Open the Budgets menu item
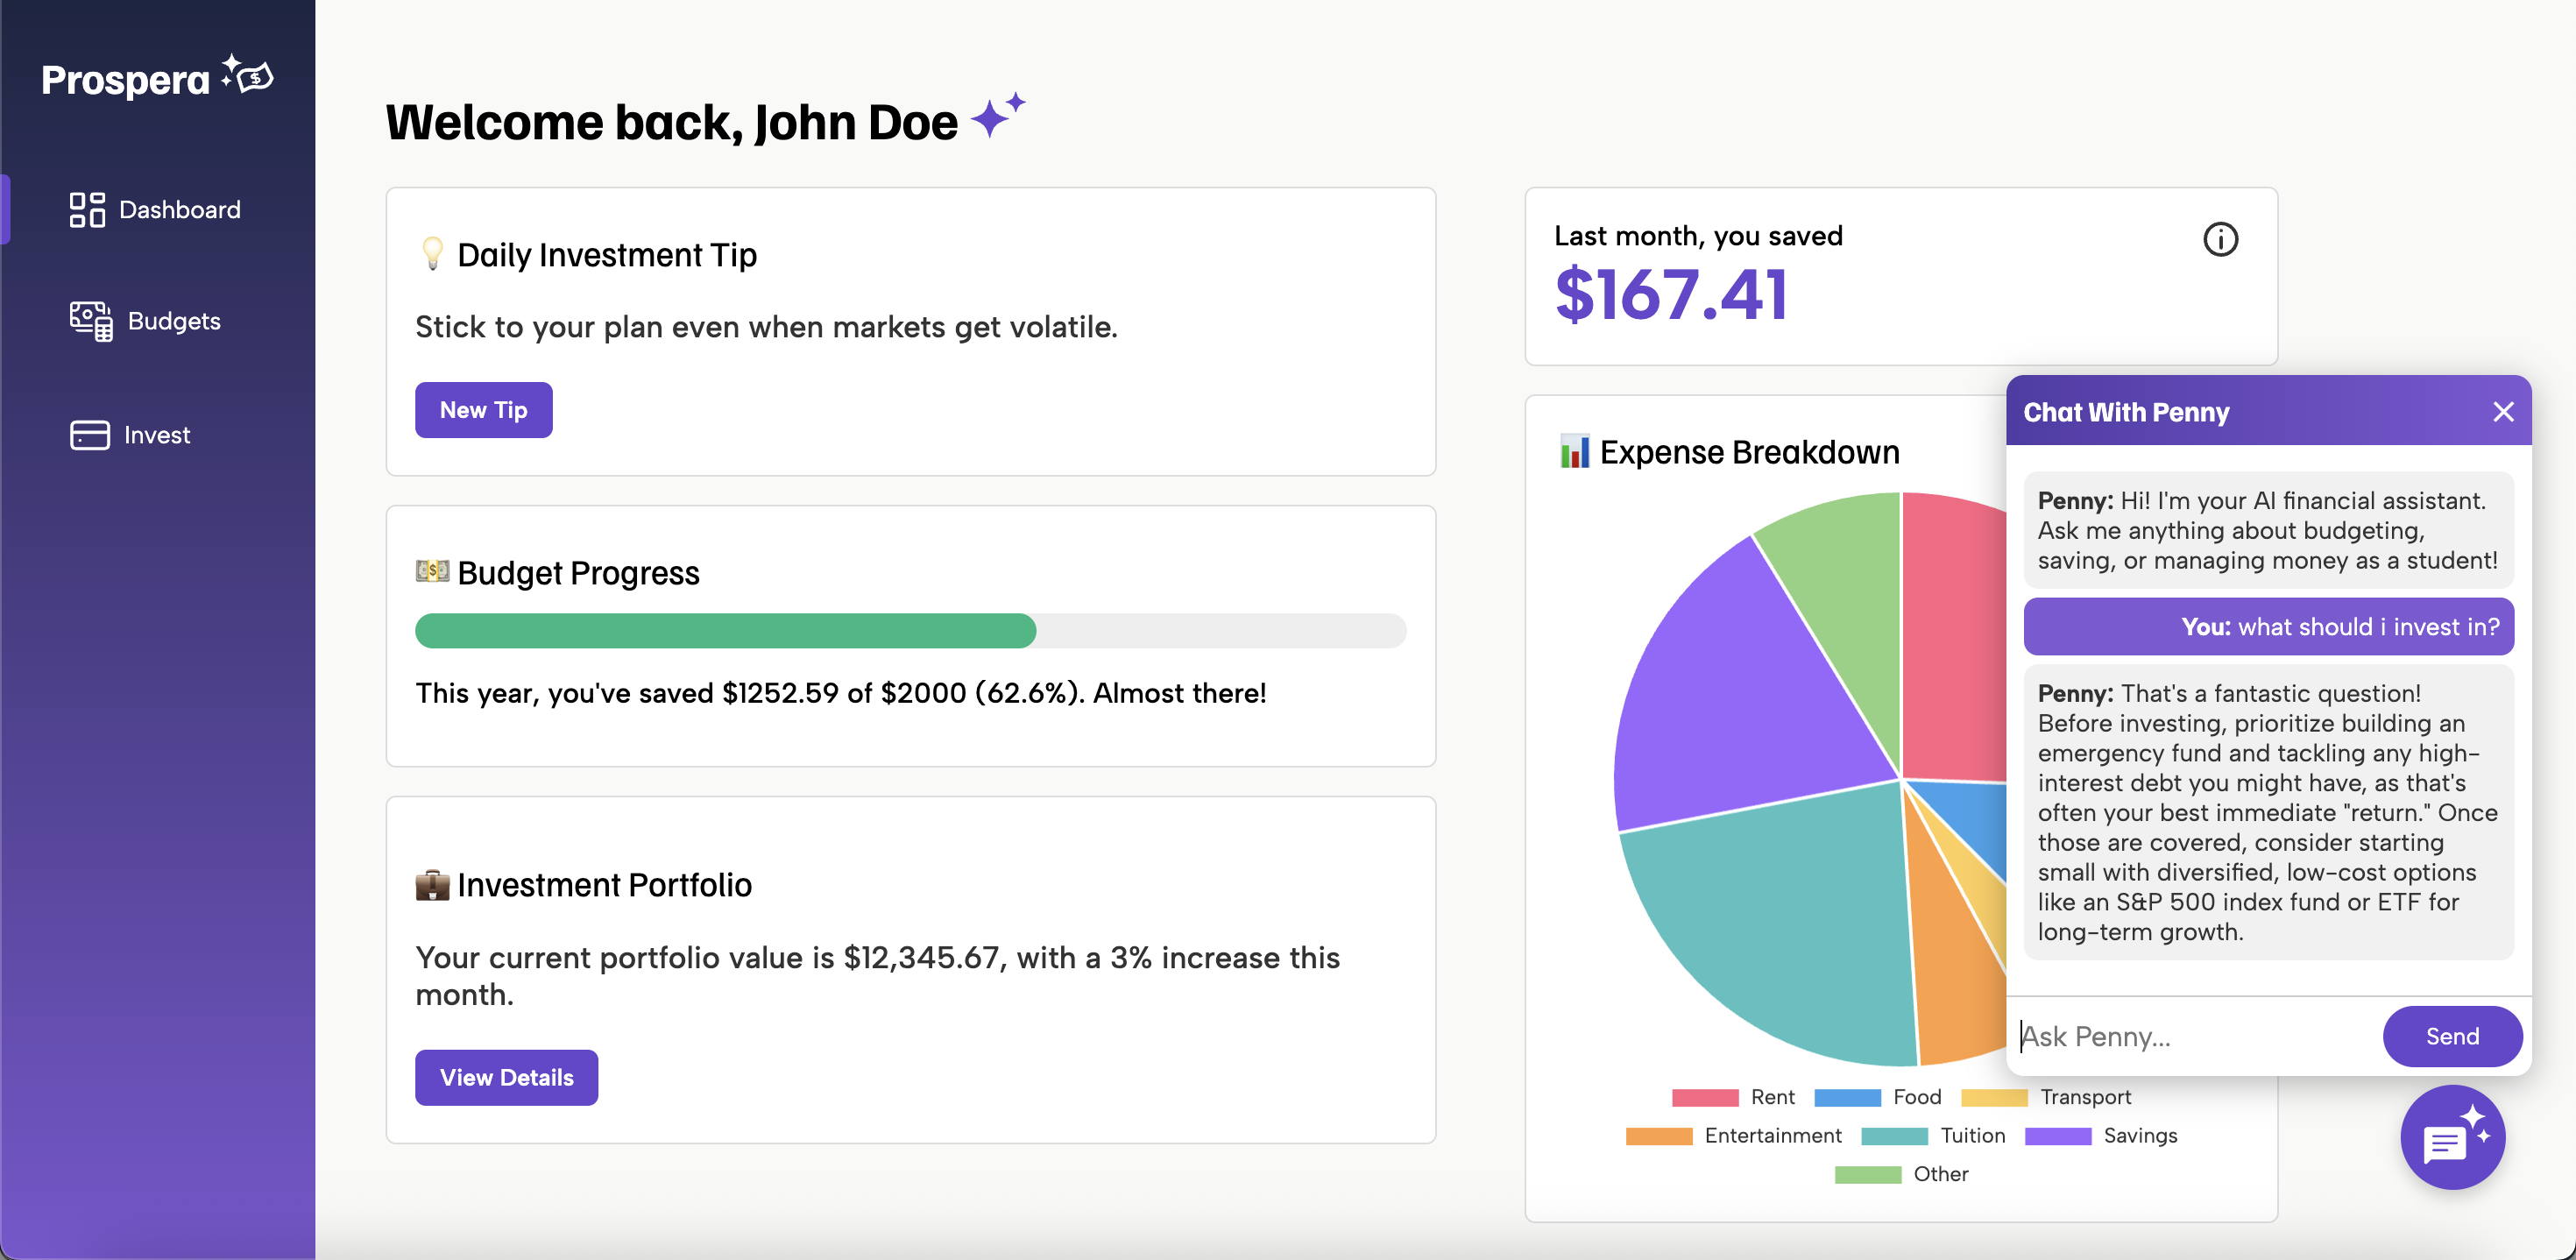Image resolution: width=2576 pixels, height=1260 pixels. (x=173, y=321)
